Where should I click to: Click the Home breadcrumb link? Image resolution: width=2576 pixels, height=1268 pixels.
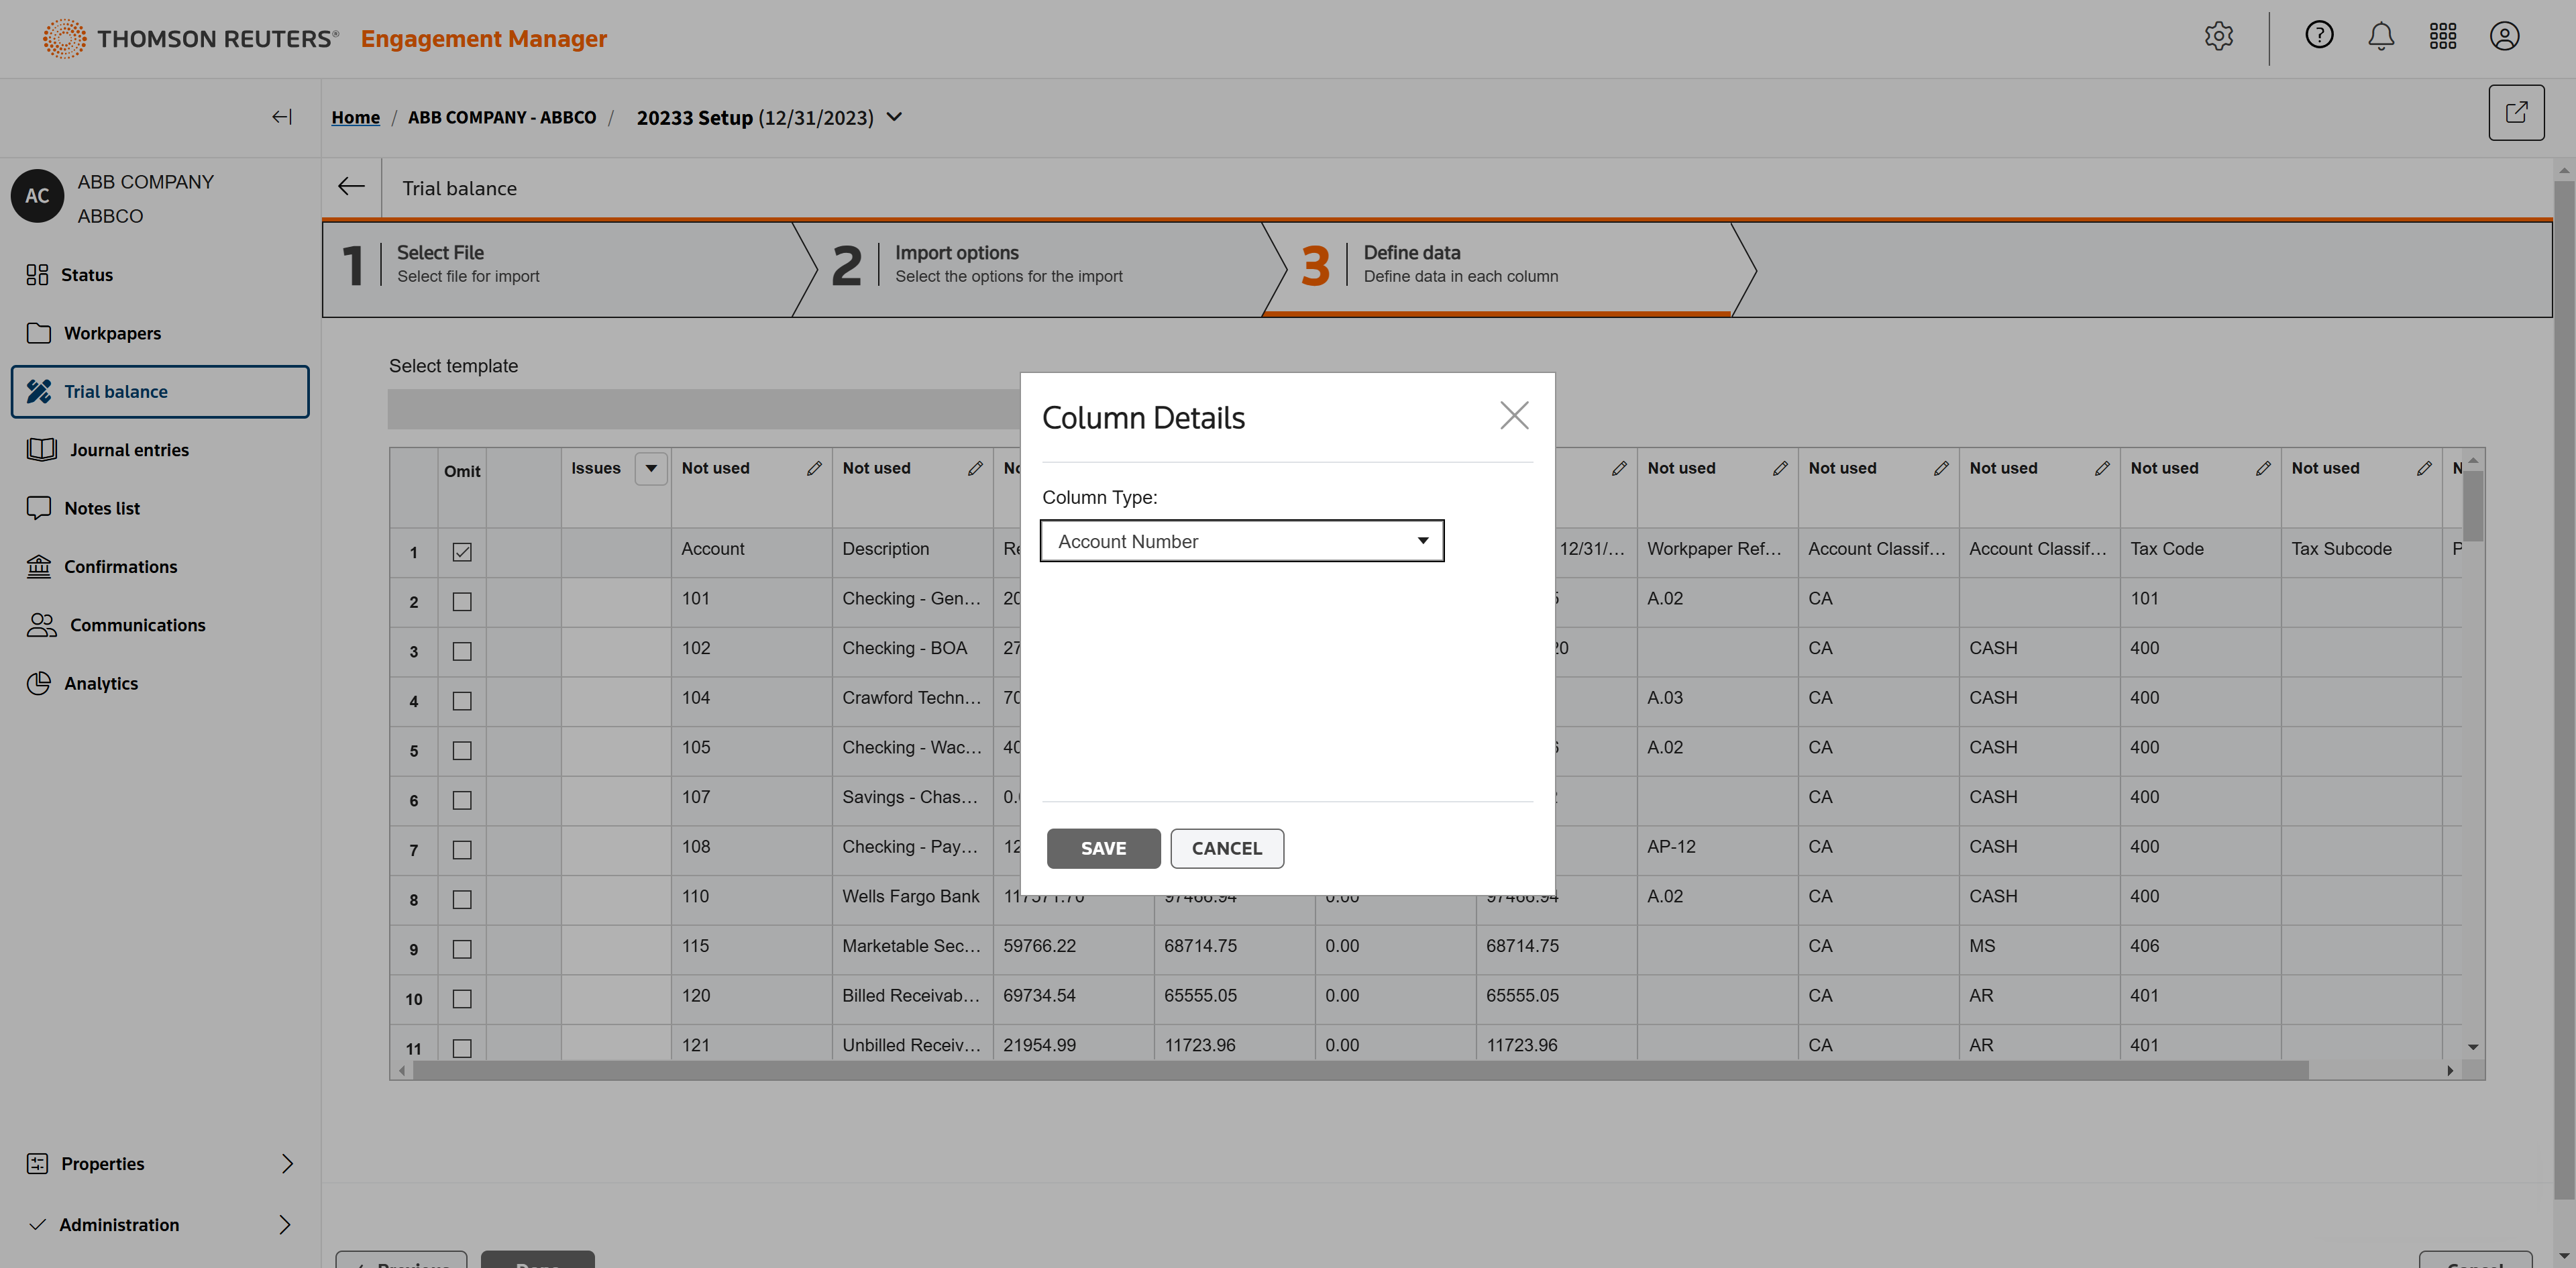pos(355,117)
